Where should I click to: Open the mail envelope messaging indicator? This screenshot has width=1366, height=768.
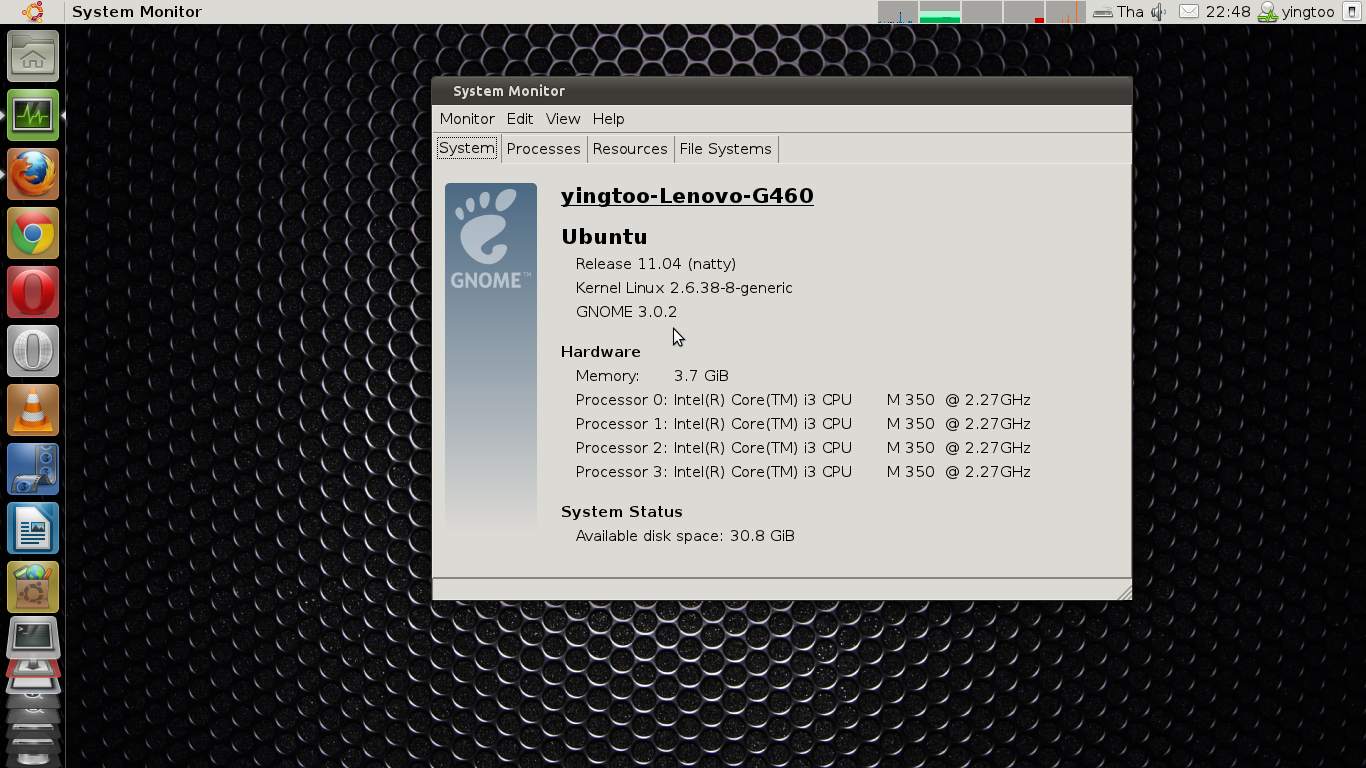click(1188, 12)
